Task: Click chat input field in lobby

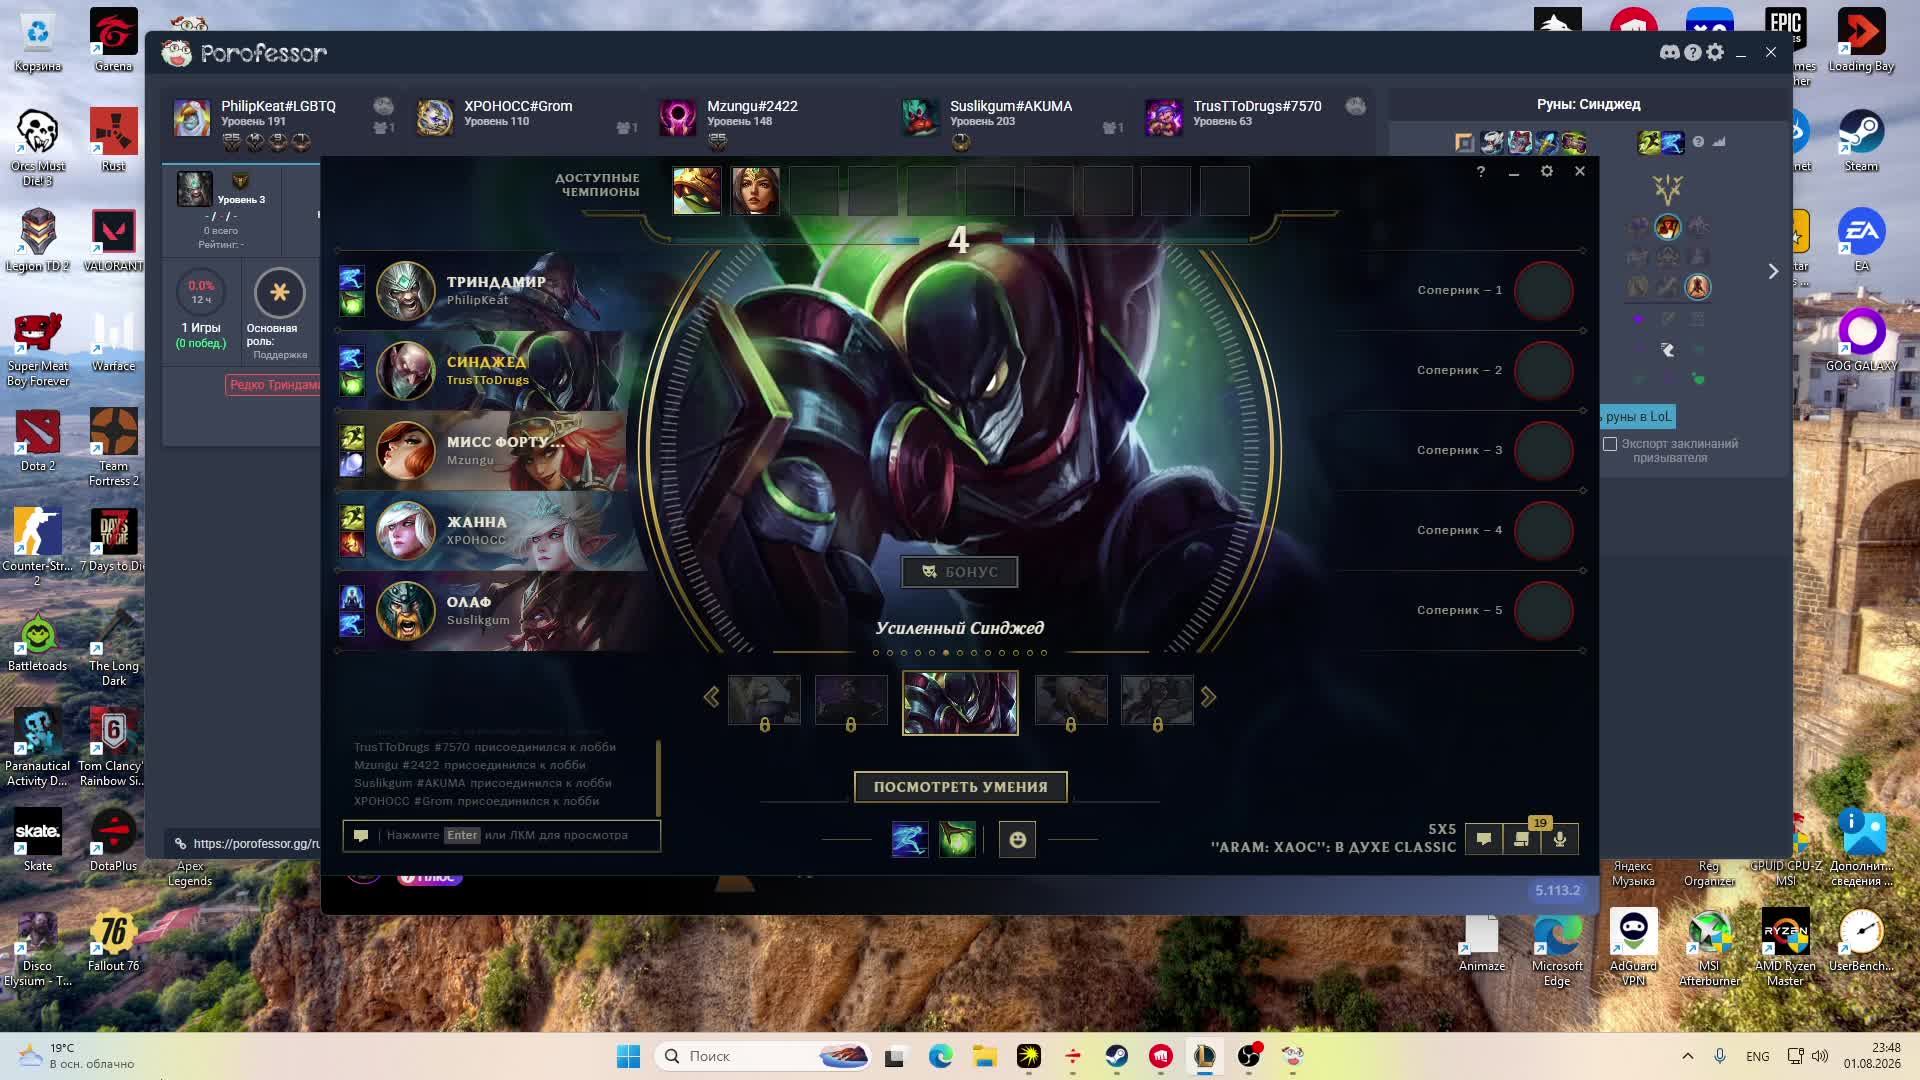Action: pyautogui.click(x=502, y=835)
